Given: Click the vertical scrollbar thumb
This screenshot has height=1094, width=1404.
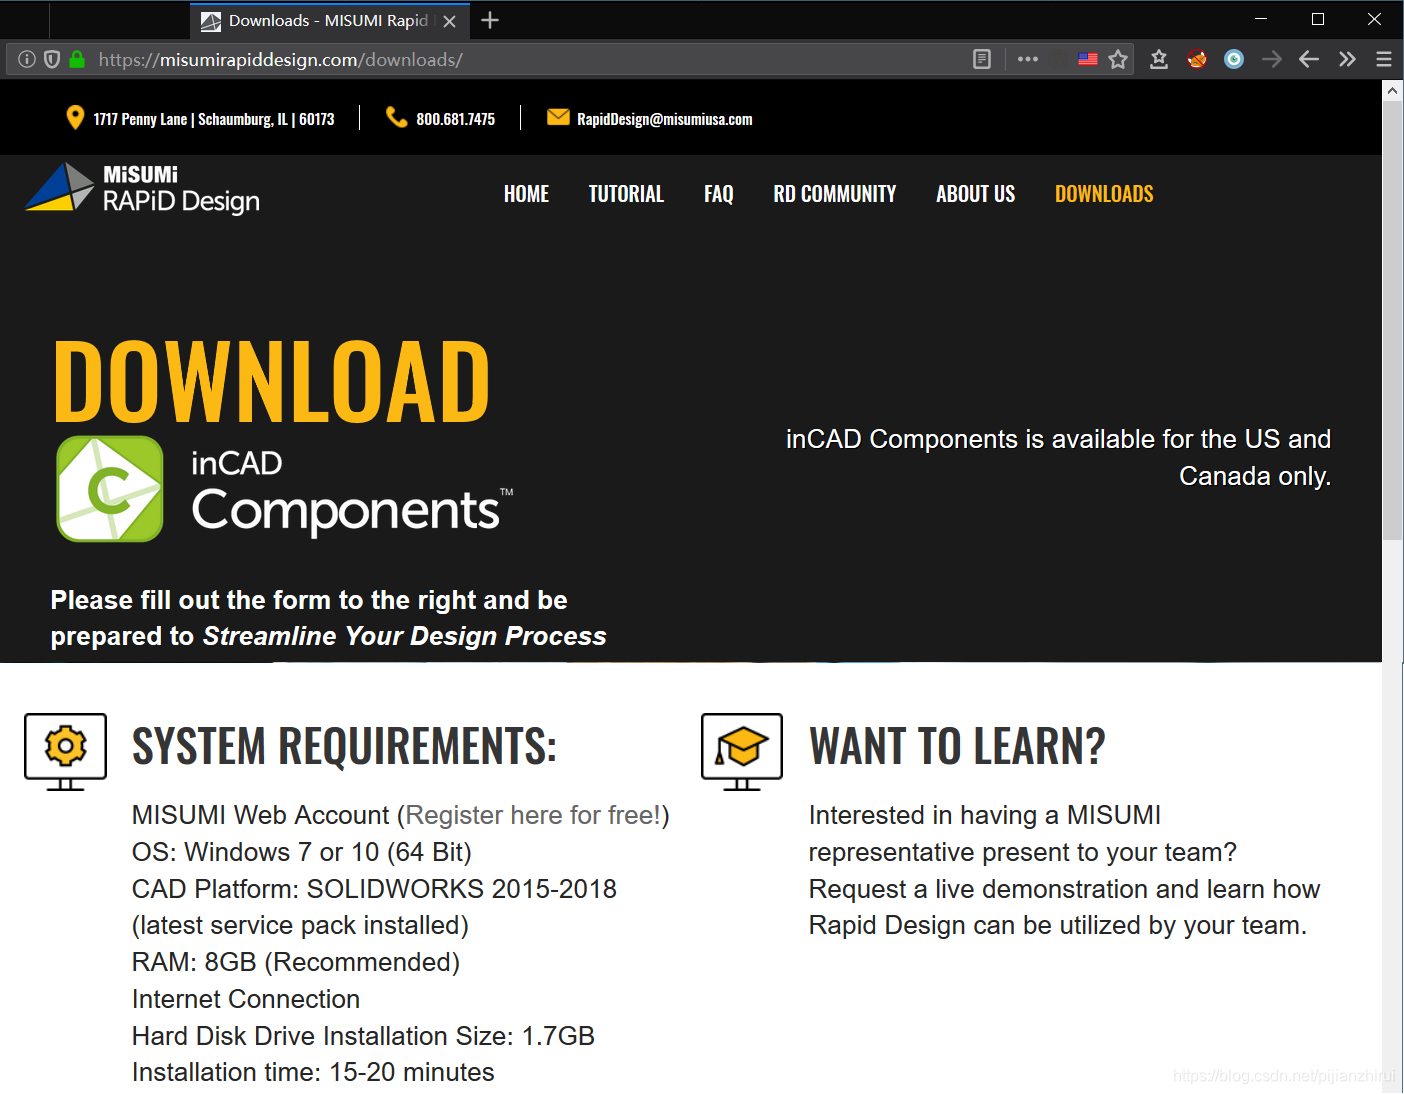Looking at the screenshot, I should point(1392,320).
